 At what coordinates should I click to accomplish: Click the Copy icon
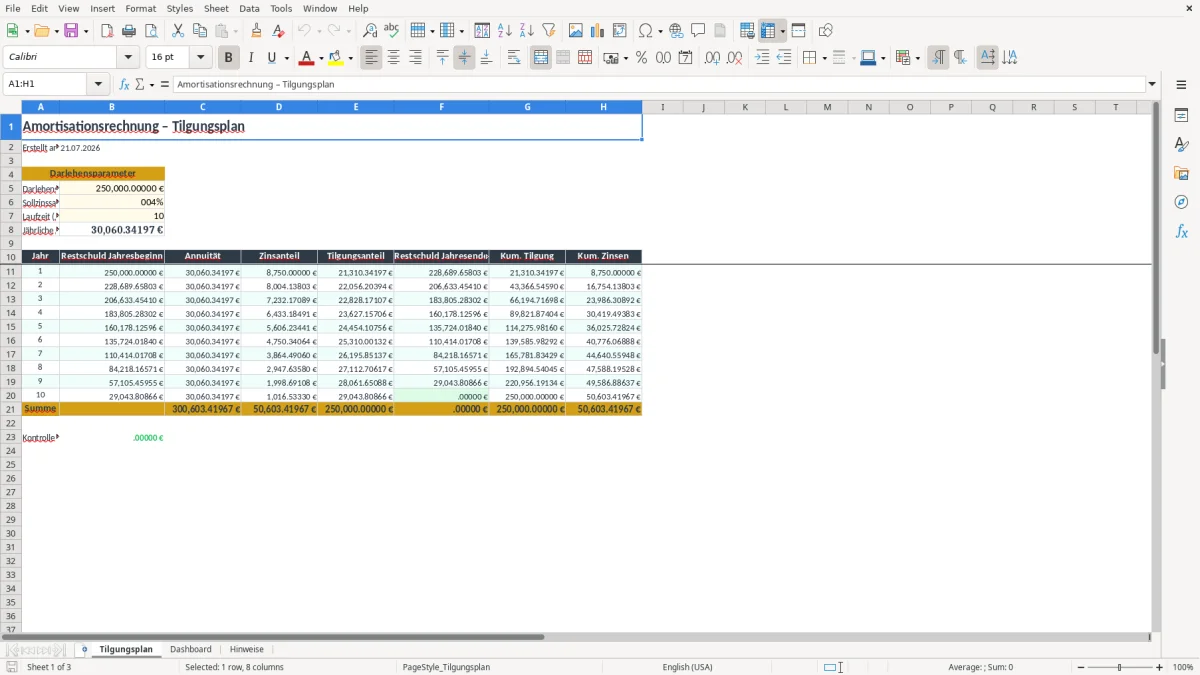click(x=200, y=30)
